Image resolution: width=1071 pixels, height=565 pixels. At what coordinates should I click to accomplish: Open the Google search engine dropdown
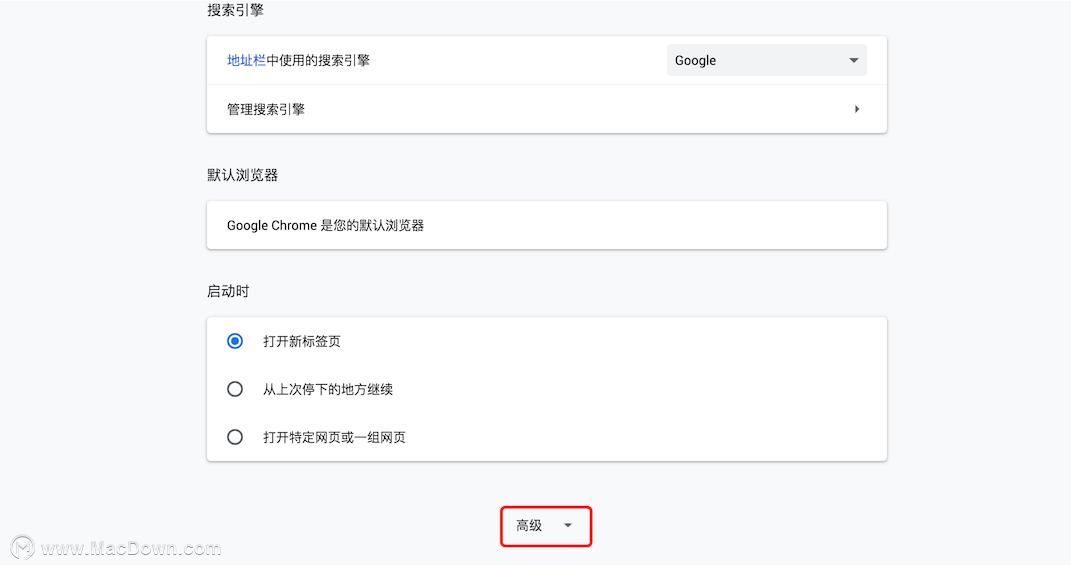tap(766, 60)
